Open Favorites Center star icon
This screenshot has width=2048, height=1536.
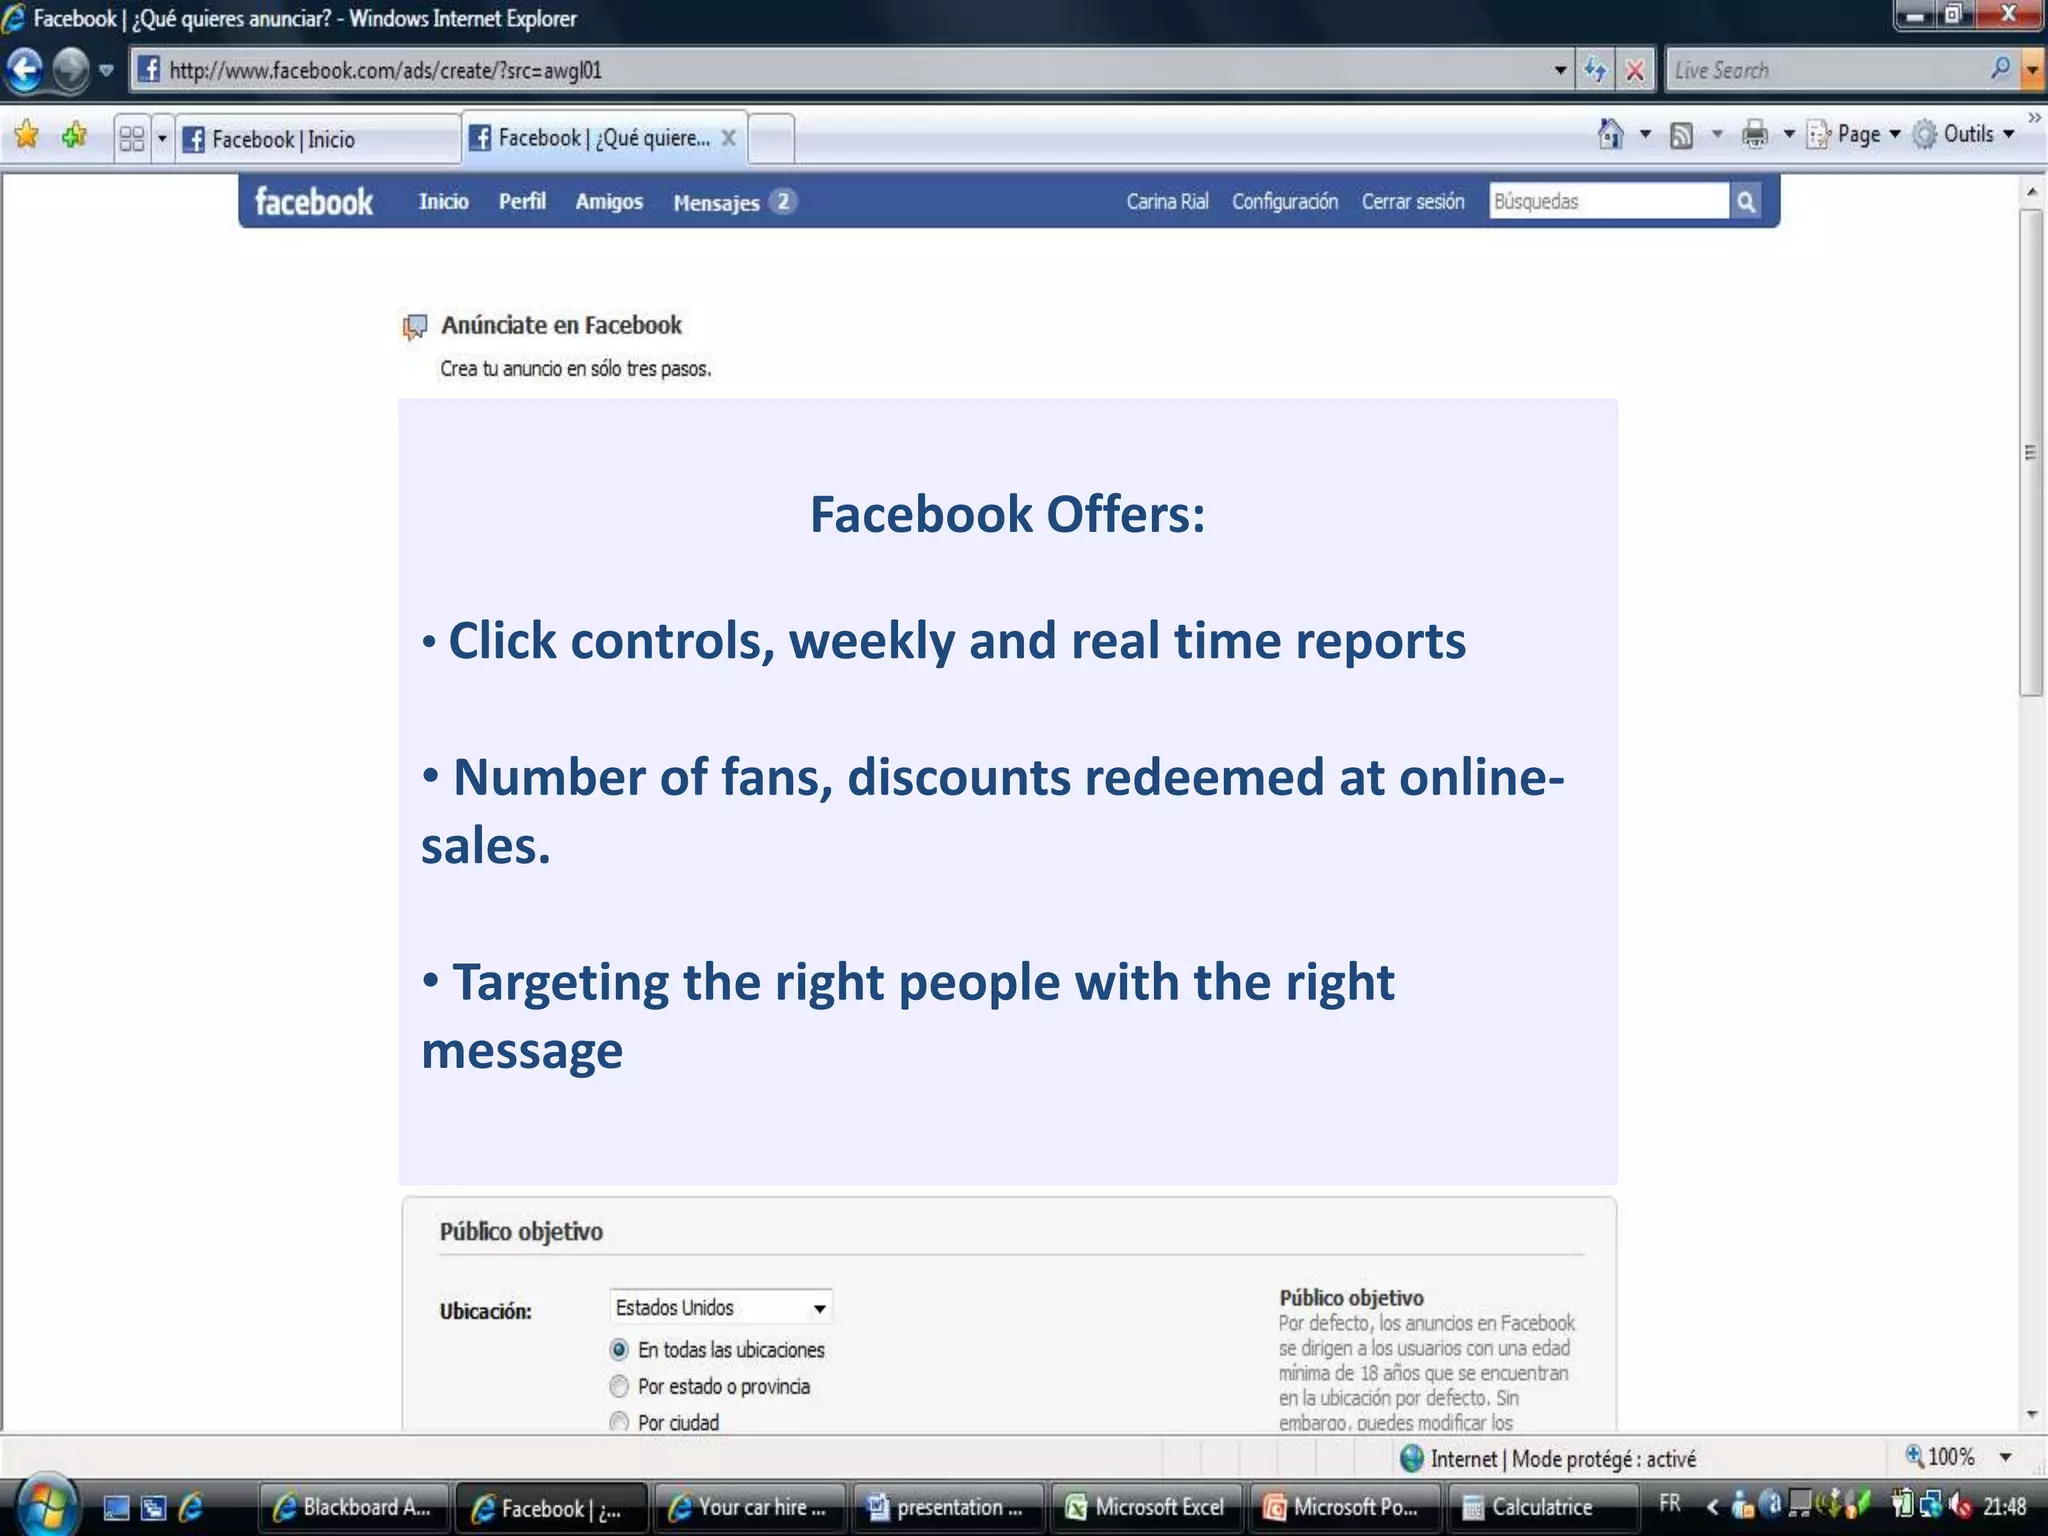click(x=27, y=135)
